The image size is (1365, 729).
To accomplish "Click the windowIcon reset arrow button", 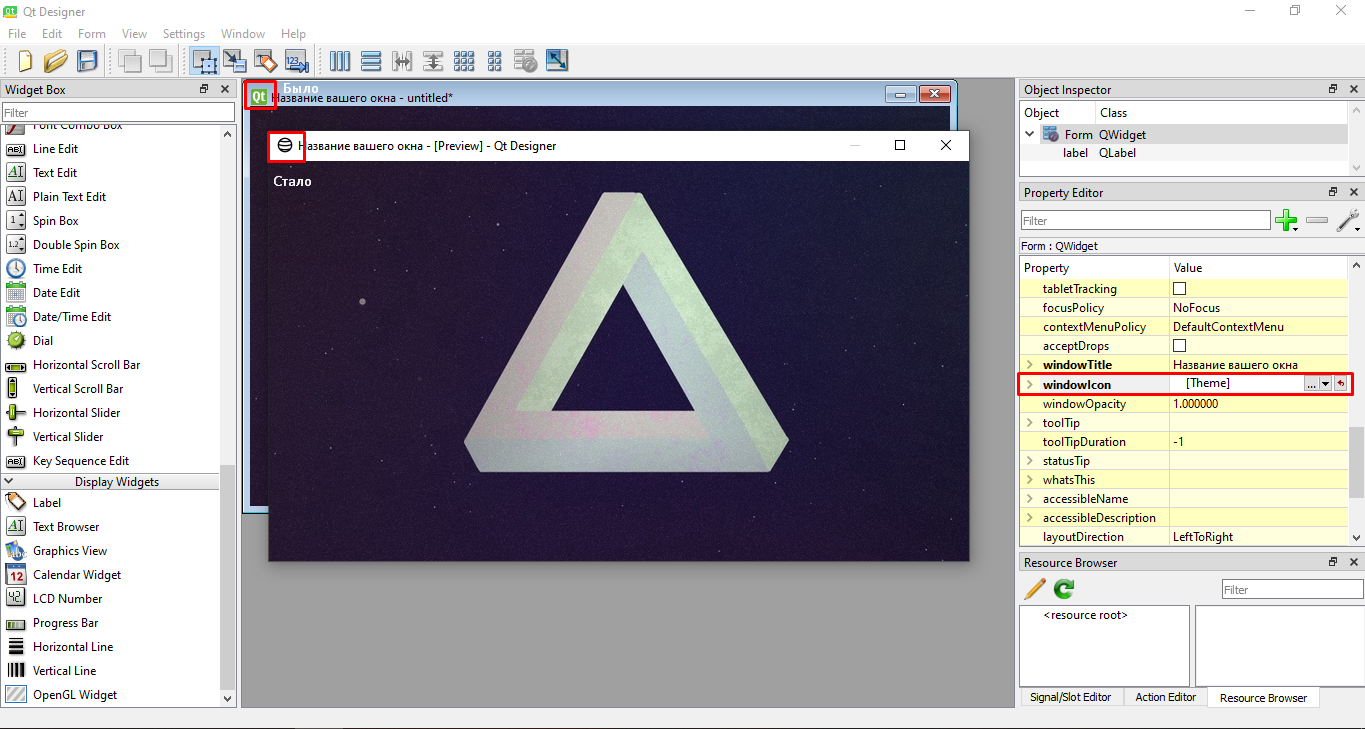I will pos(1341,384).
